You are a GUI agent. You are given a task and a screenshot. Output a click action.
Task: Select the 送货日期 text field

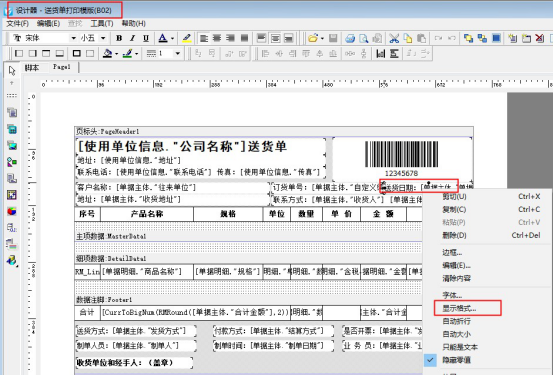419,186
